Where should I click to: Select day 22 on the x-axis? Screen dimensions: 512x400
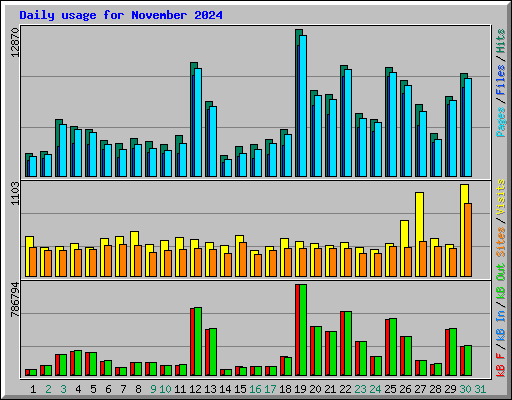pyautogui.click(x=345, y=389)
